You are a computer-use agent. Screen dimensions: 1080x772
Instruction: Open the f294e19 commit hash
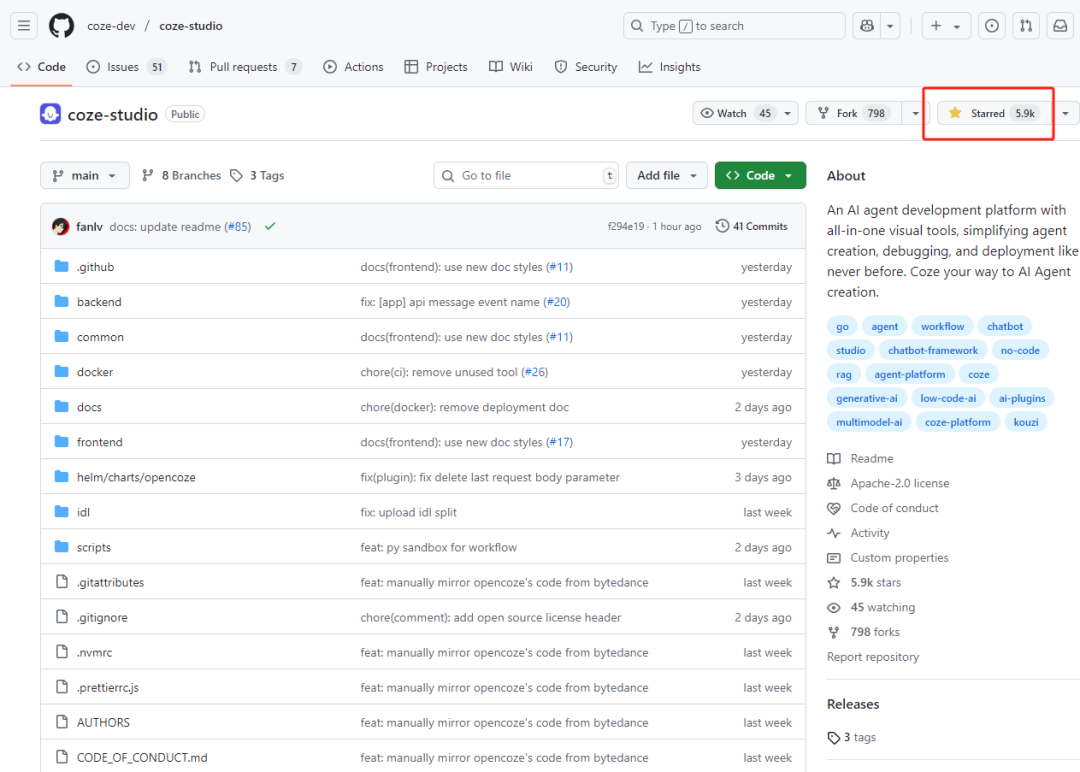625,227
